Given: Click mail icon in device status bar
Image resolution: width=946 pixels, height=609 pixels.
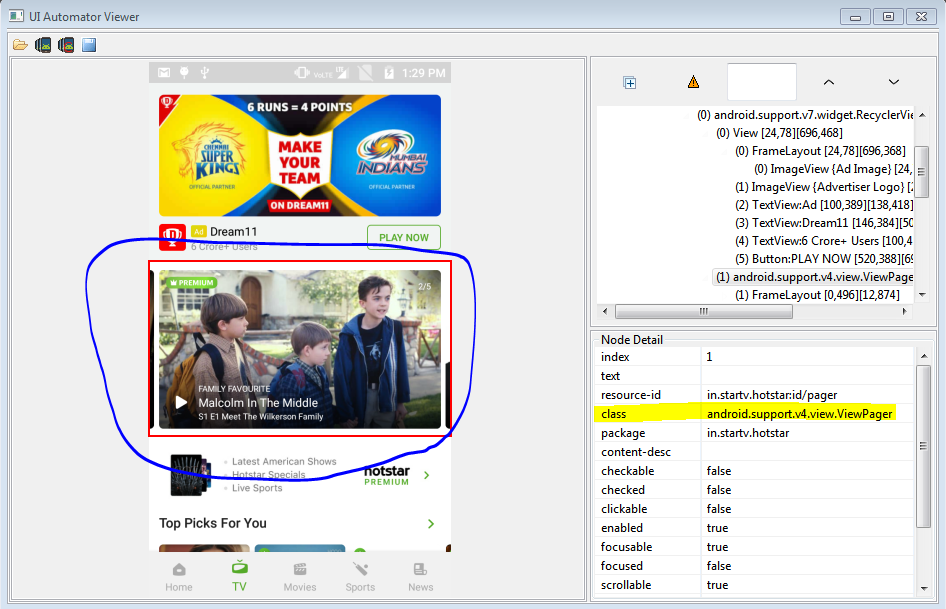Looking at the screenshot, I should pos(164,73).
